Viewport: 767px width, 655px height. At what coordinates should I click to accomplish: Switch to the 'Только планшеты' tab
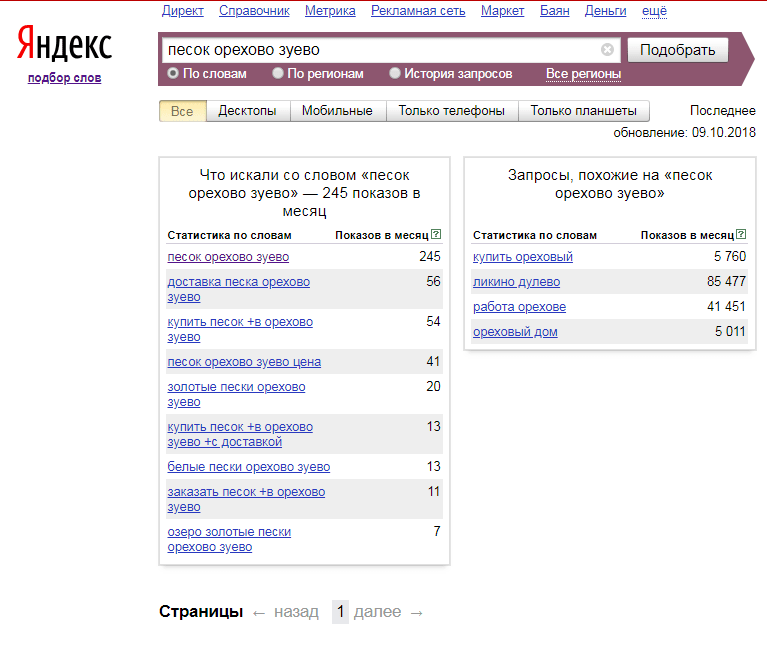(584, 111)
